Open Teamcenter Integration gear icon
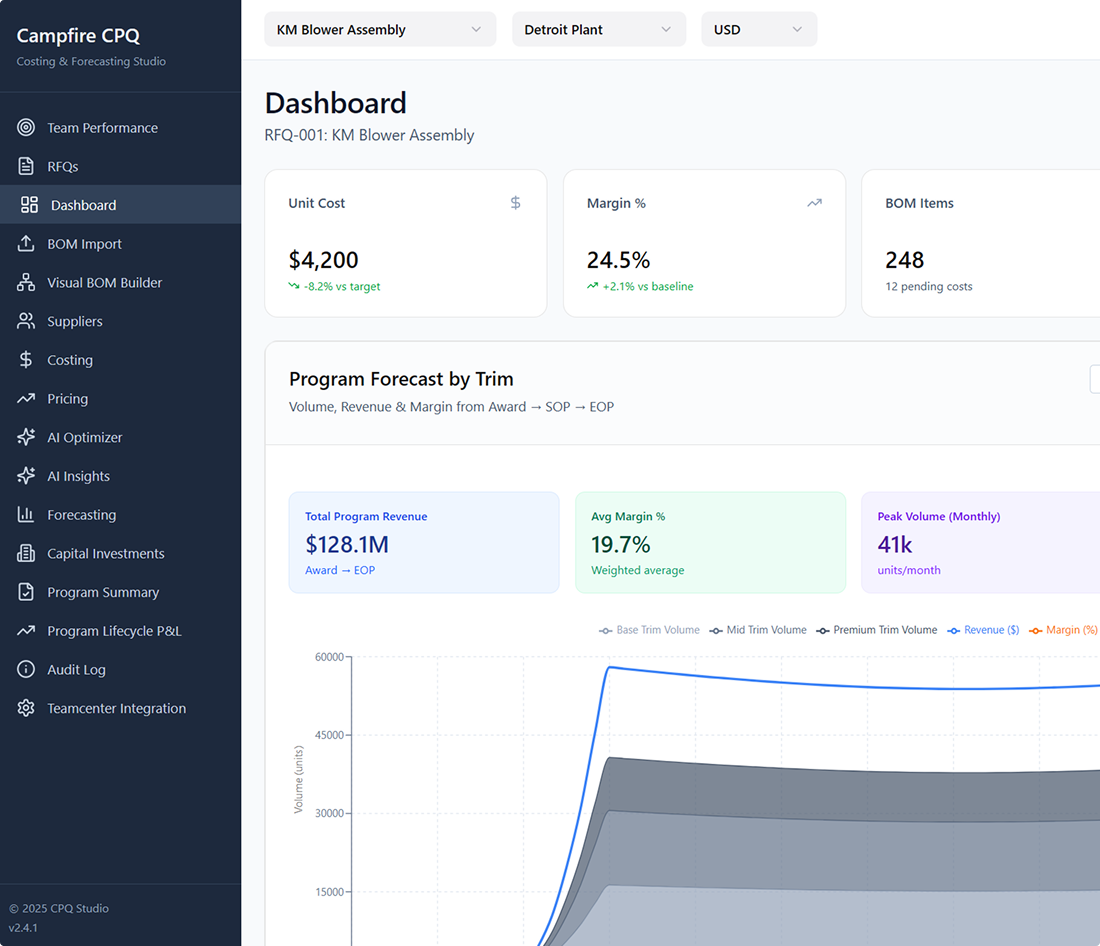Viewport: 1100px width, 946px height. click(26, 708)
